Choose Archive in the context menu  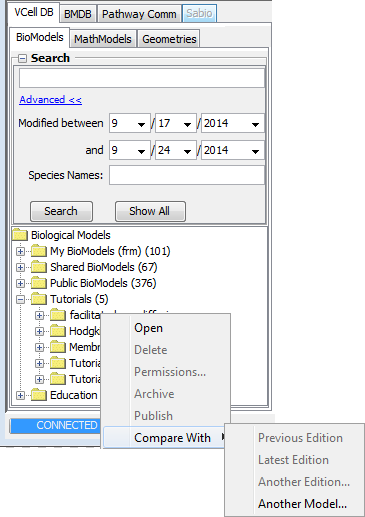[x=166, y=394]
